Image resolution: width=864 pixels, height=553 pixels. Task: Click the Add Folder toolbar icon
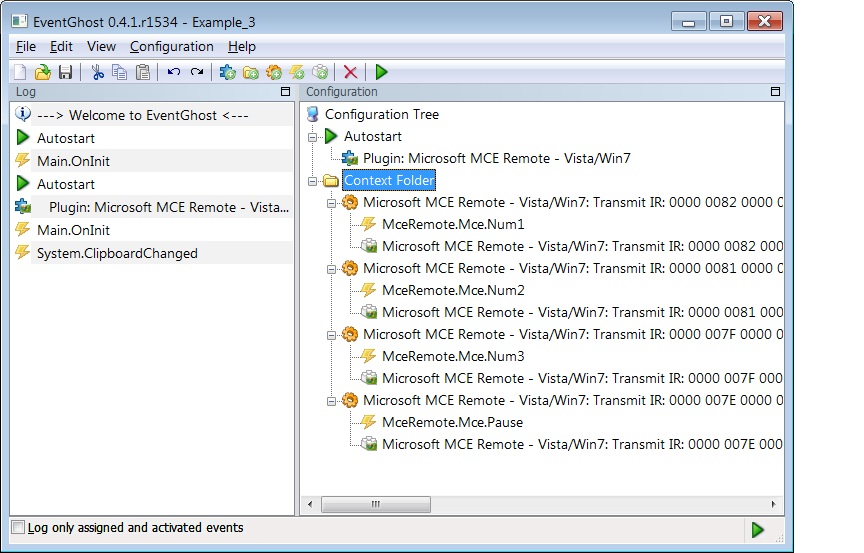(x=251, y=72)
